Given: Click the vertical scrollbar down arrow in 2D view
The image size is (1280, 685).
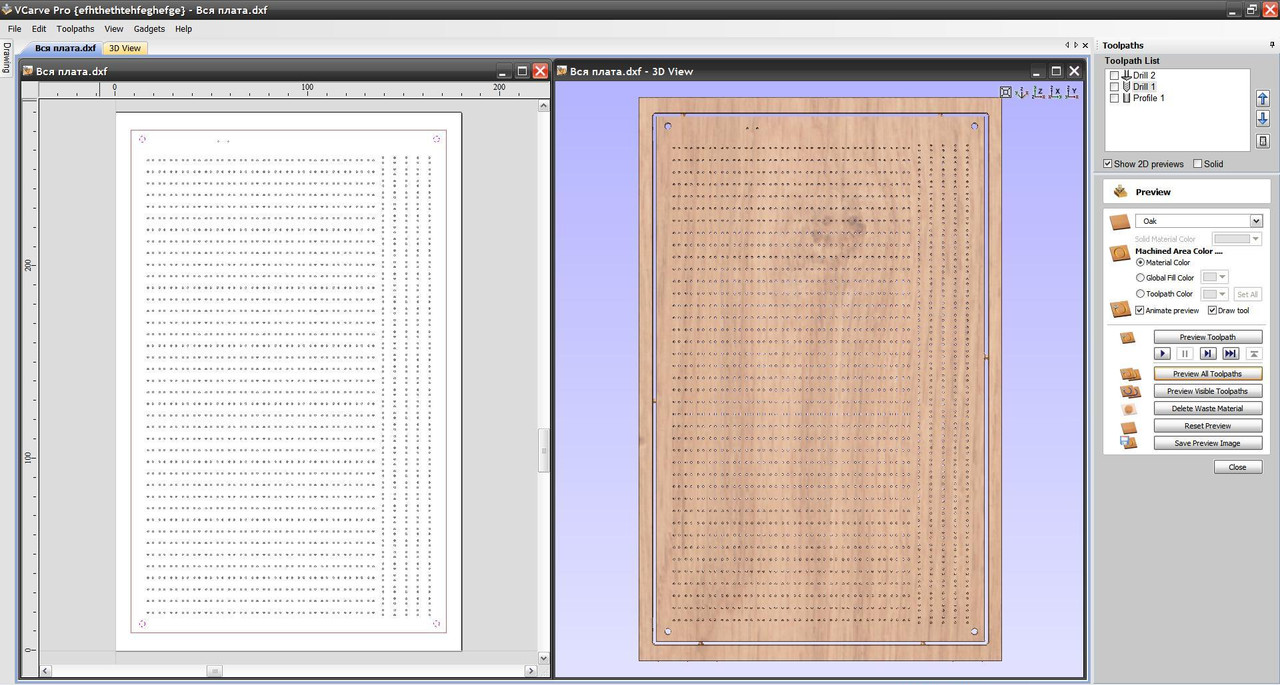Looking at the screenshot, I should click(x=544, y=658).
